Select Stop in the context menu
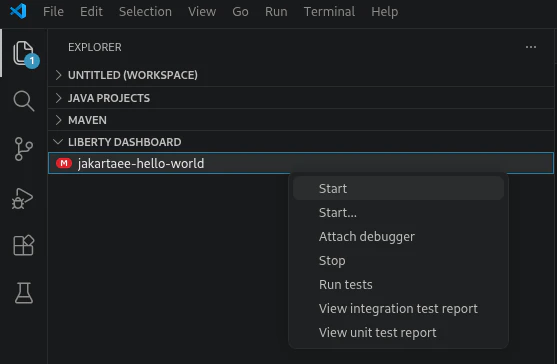Screen dimensions: 557x364 click(x=398, y=261)
